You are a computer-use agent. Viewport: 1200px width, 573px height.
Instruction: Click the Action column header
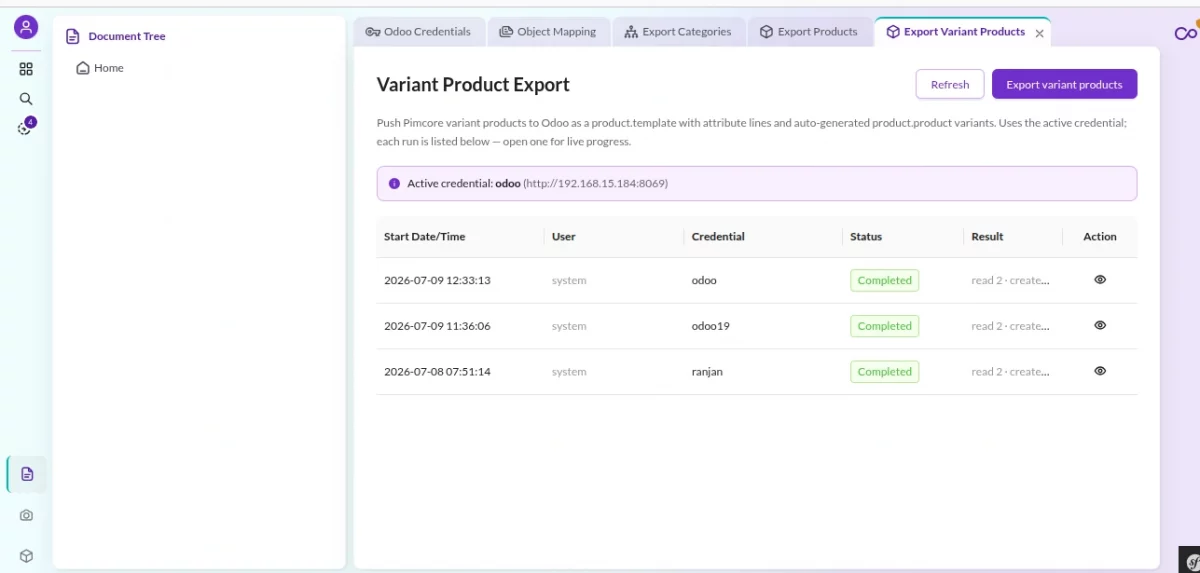pos(1100,237)
